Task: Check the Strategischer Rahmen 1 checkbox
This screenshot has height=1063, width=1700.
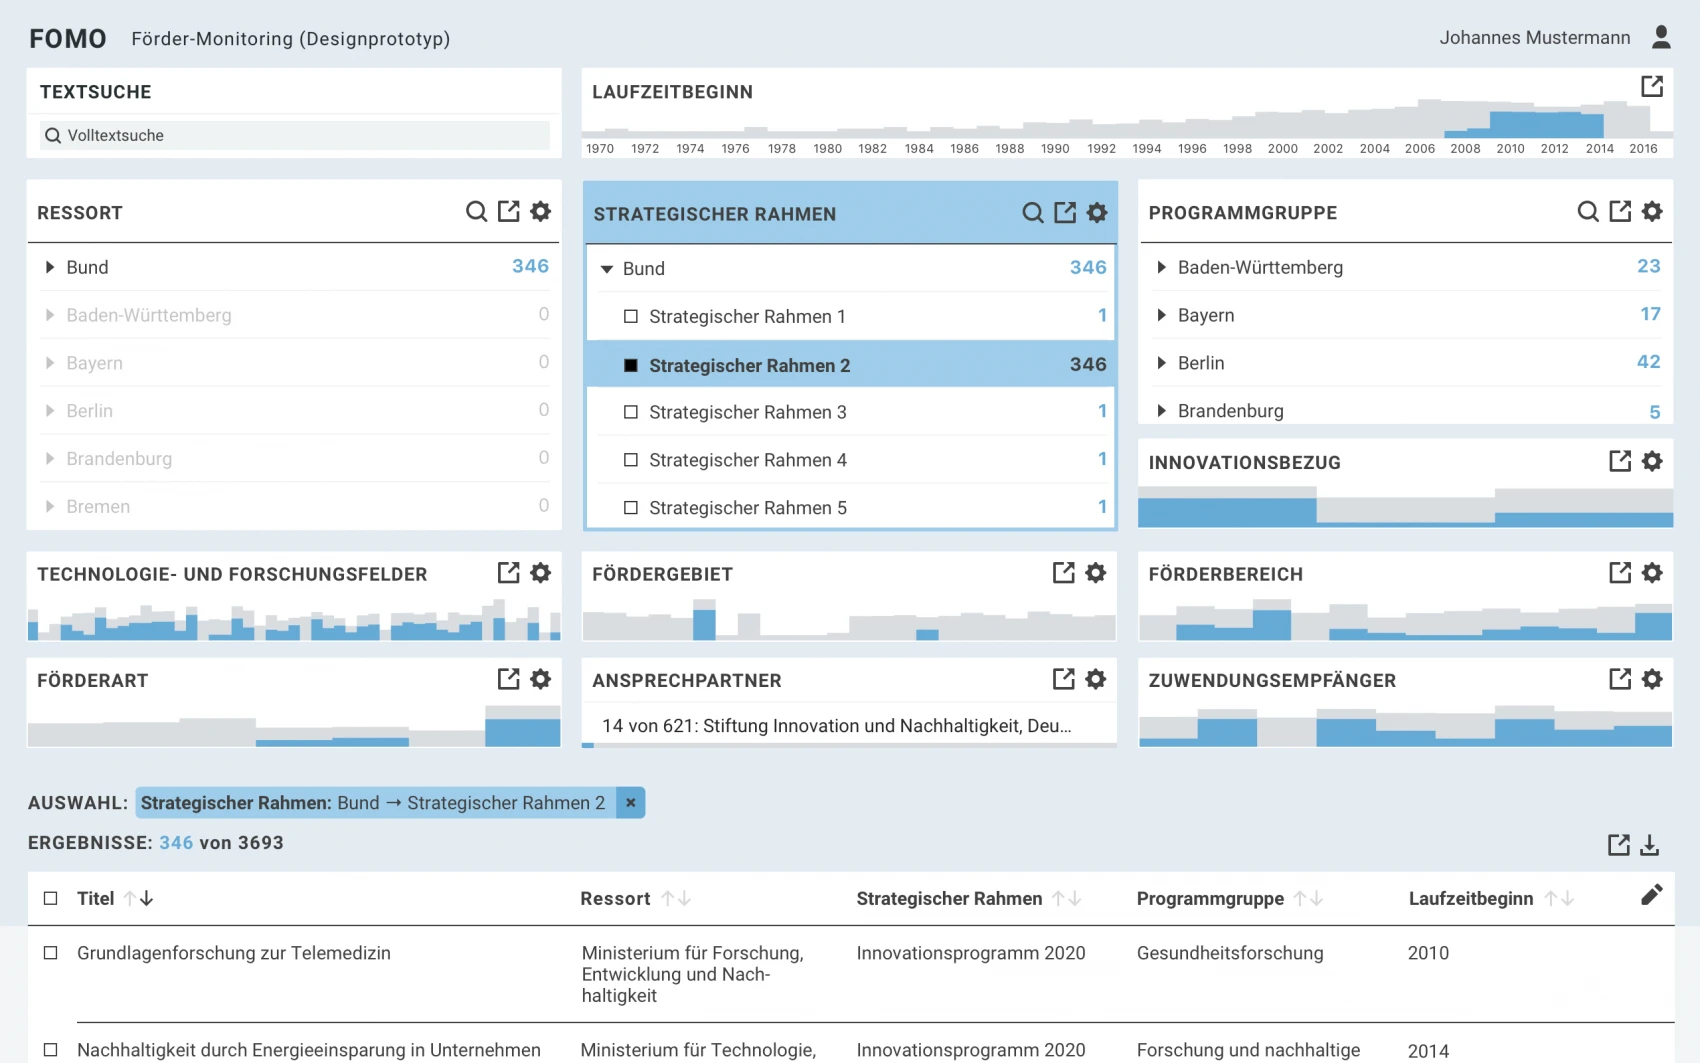Action: coord(631,317)
